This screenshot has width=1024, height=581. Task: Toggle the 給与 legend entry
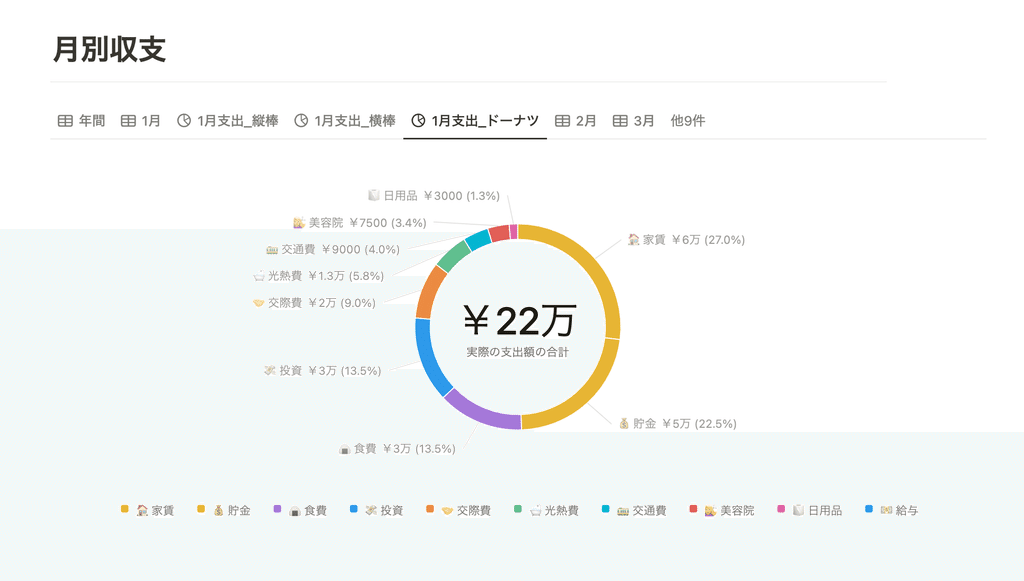coord(891,510)
